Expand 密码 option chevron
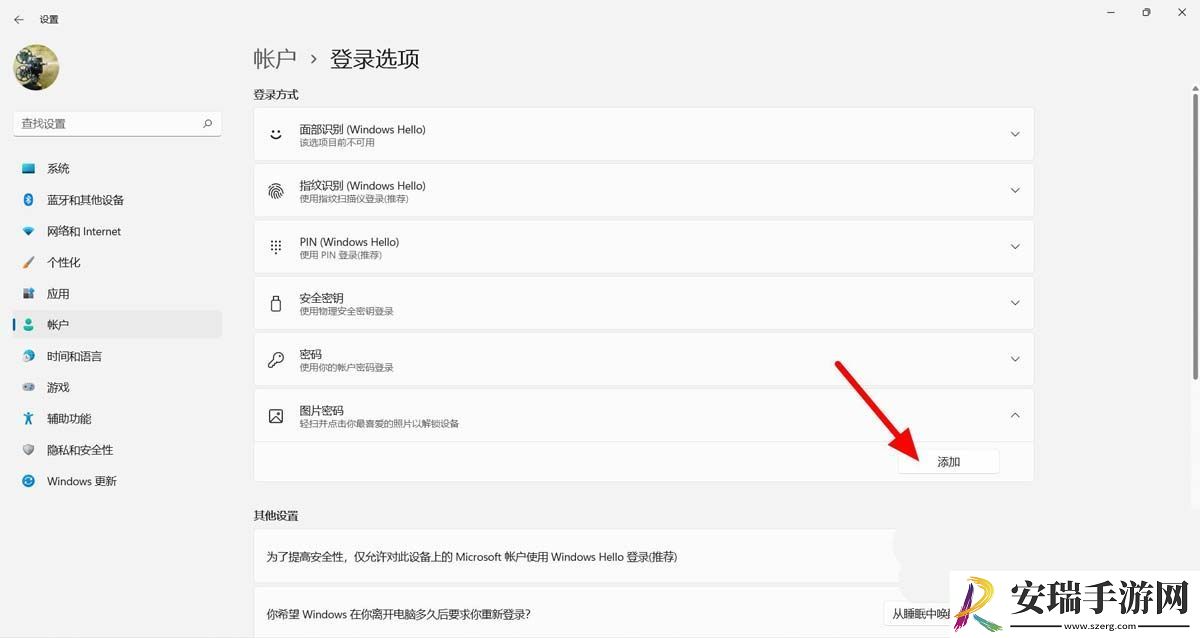This screenshot has width=1200, height=638. coord(1015,359)
